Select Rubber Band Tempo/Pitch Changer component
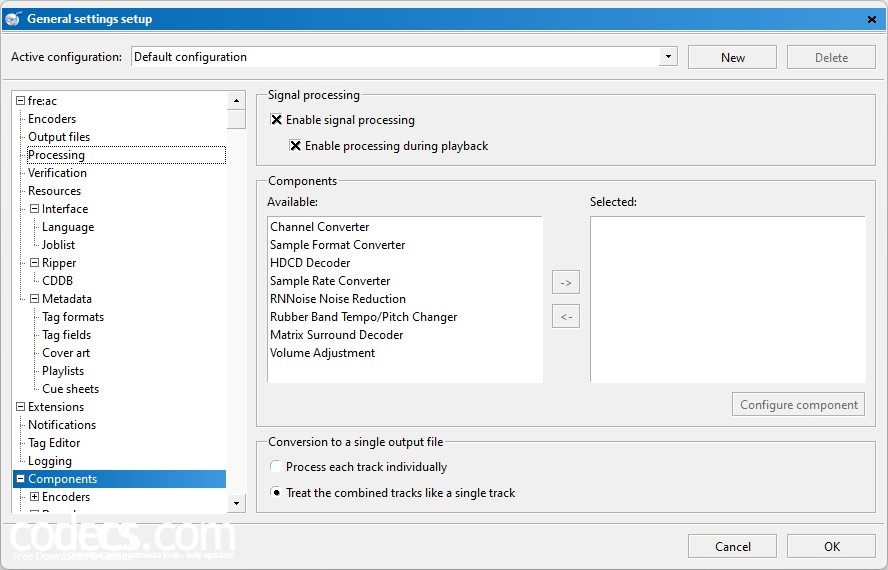The width and height of the screenshot is (888, 570). click(x=364, y=317)
